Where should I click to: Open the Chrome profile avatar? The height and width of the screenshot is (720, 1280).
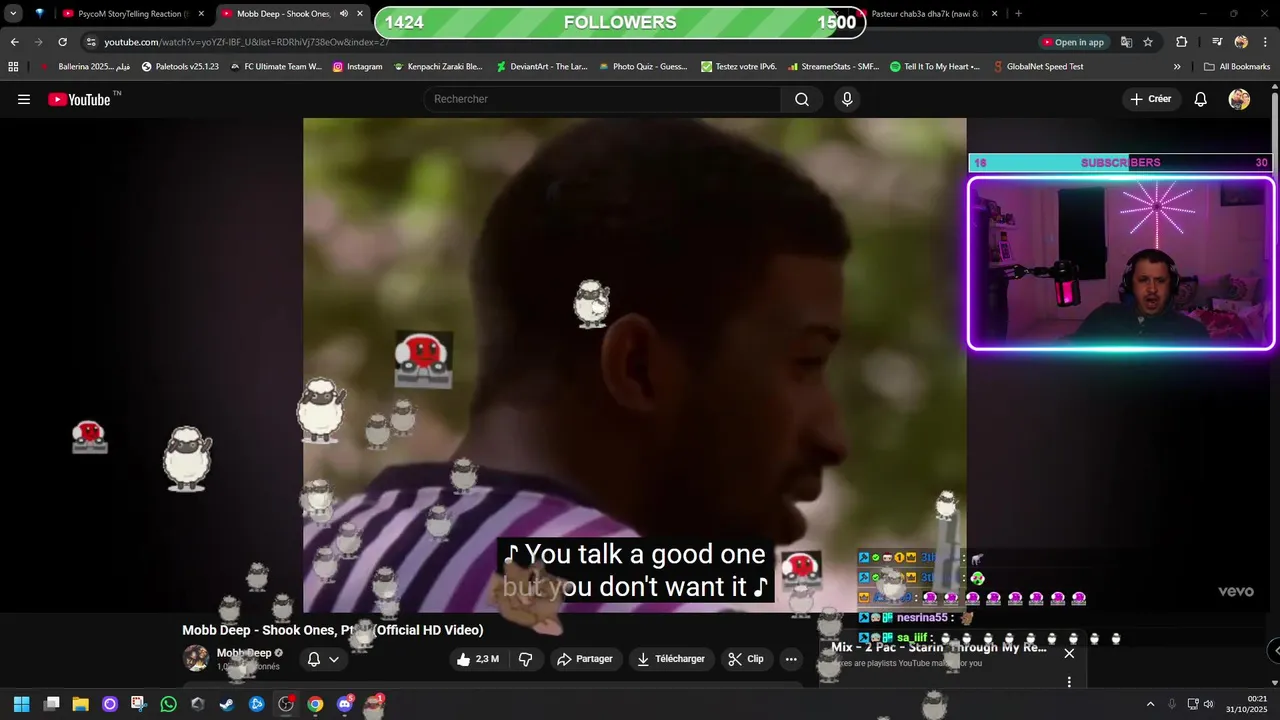(1241, 42)
